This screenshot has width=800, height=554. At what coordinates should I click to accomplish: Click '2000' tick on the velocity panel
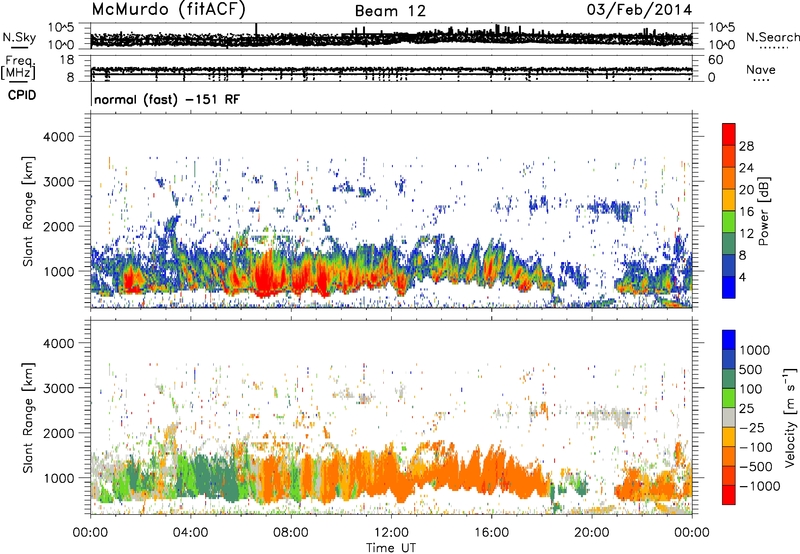(x=58, y=433)
